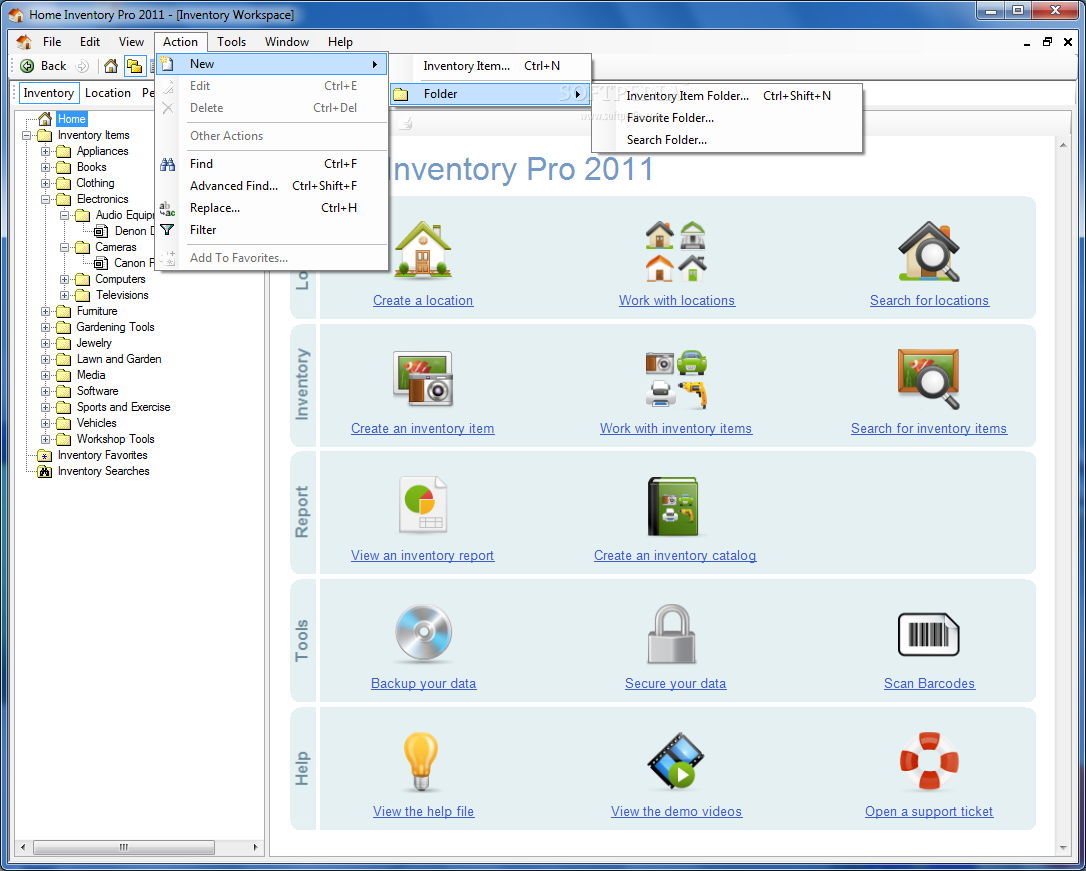This screenshot has height=871, width=1086.
Task: Open the Open a support ticket link
Action: click(x=929, y=811)
